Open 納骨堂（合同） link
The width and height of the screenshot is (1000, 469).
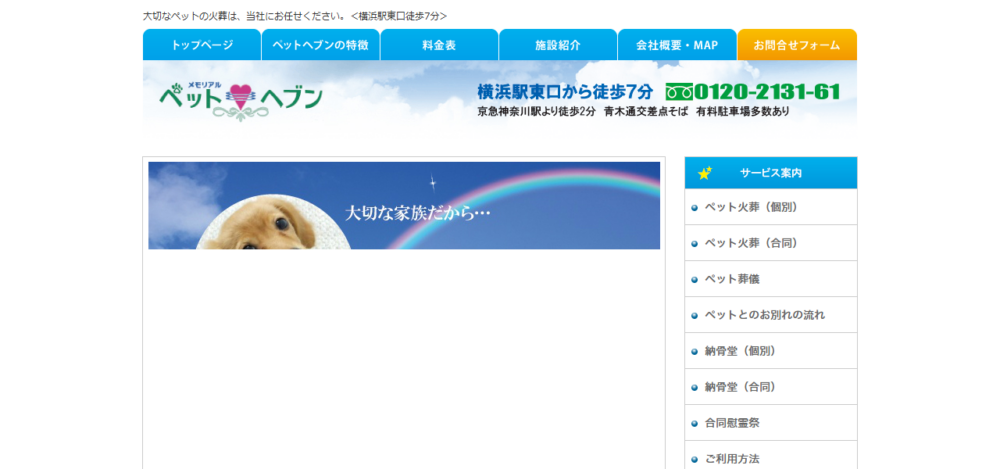pyautogui.click(x=771, y=387)
